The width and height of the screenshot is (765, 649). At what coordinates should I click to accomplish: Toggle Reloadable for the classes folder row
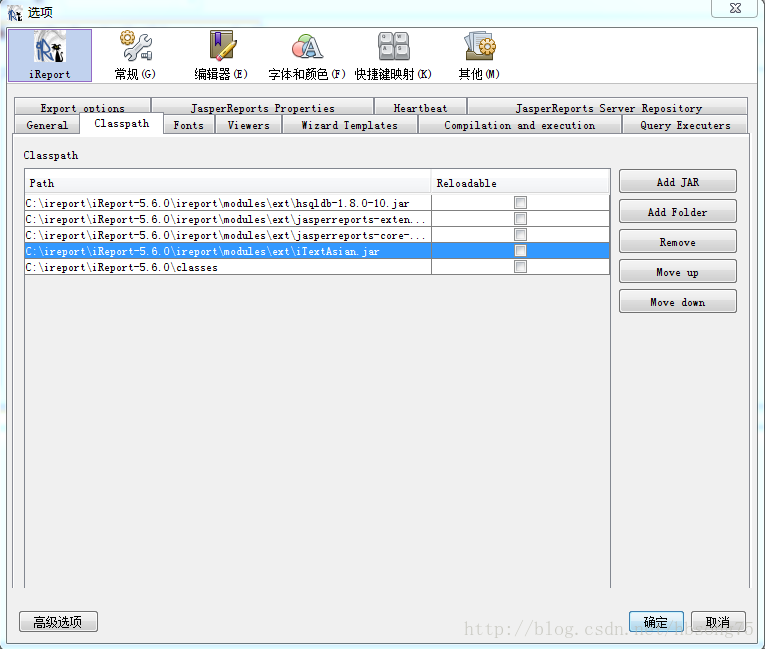click(x=520, y=267)
